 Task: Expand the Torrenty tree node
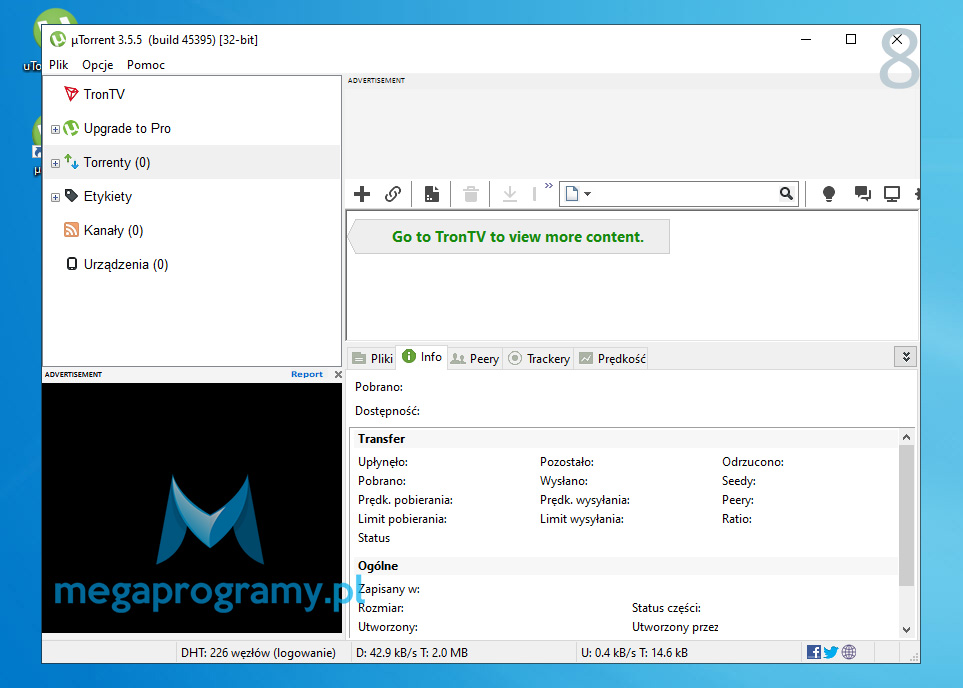(x=55, y=163)
